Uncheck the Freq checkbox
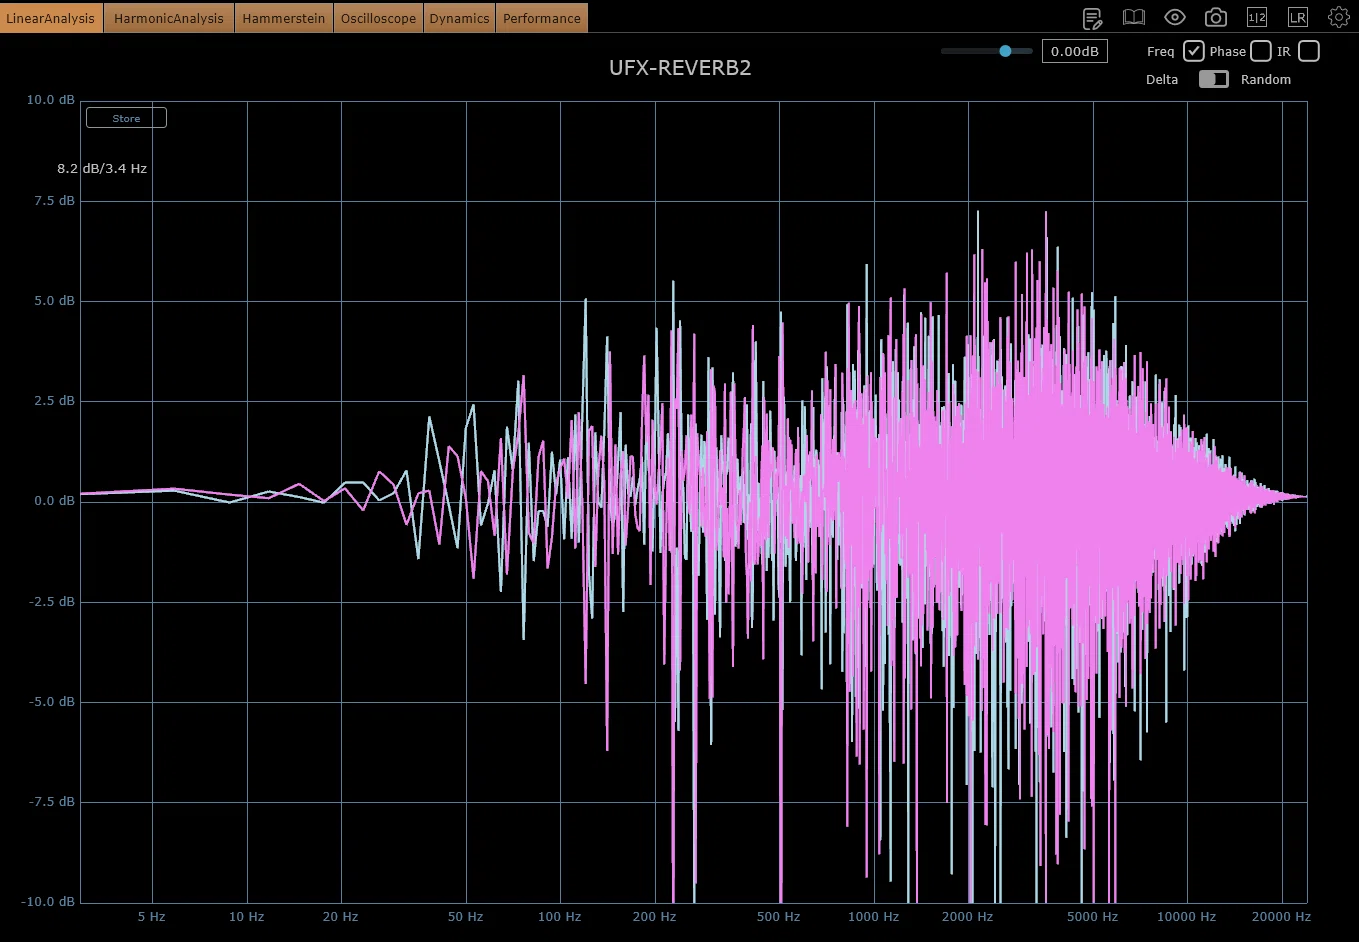Screen dimensions: 1359x942 (x=1193, y=51)
